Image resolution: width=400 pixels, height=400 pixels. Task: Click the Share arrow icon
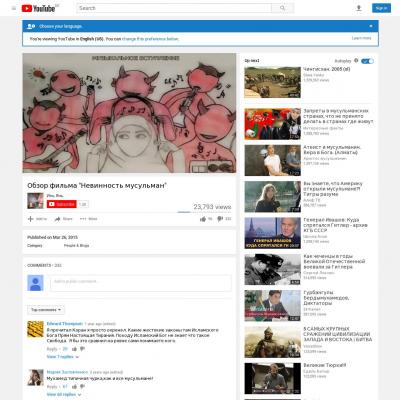pyautogui.click(x=58, y=219)
